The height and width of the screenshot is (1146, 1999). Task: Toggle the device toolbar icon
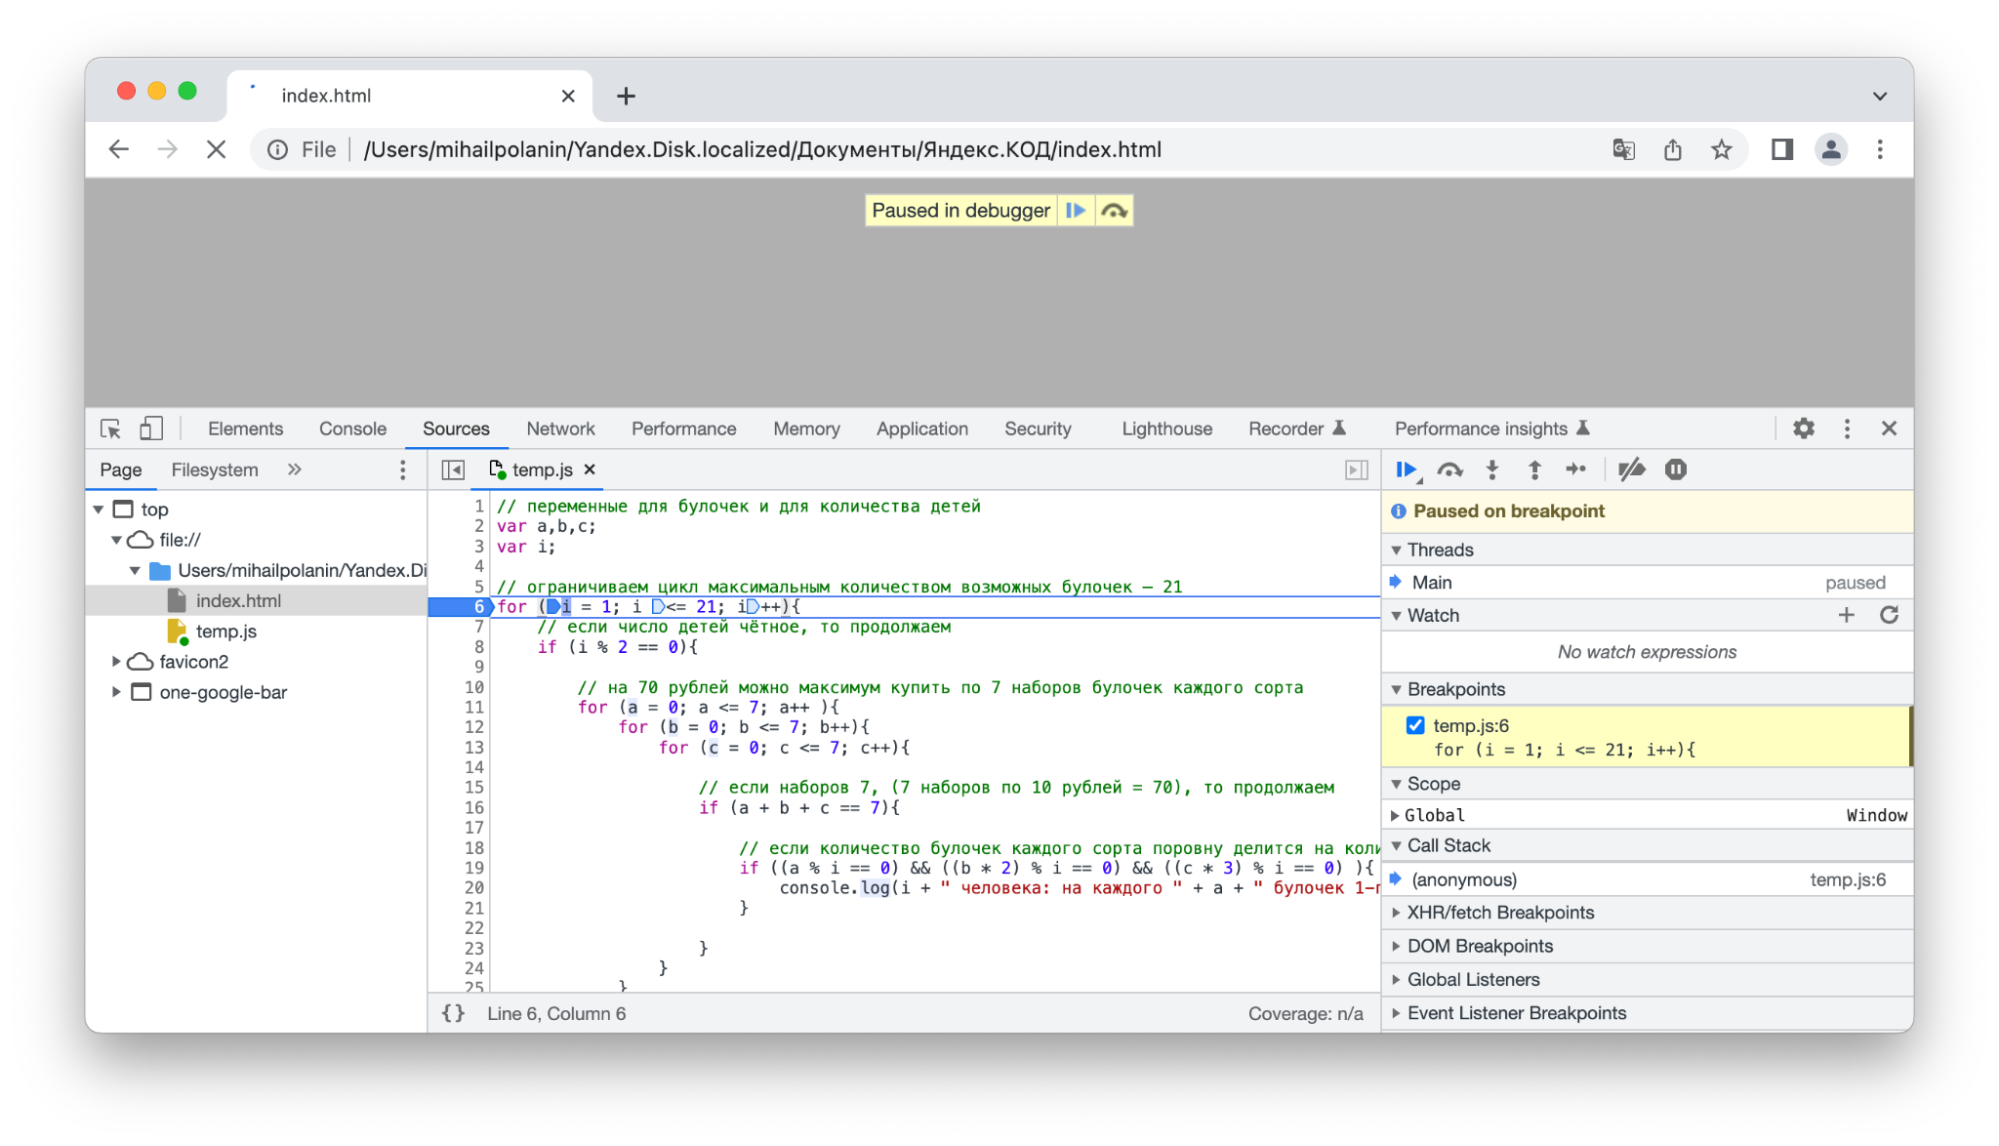point(151,429)
